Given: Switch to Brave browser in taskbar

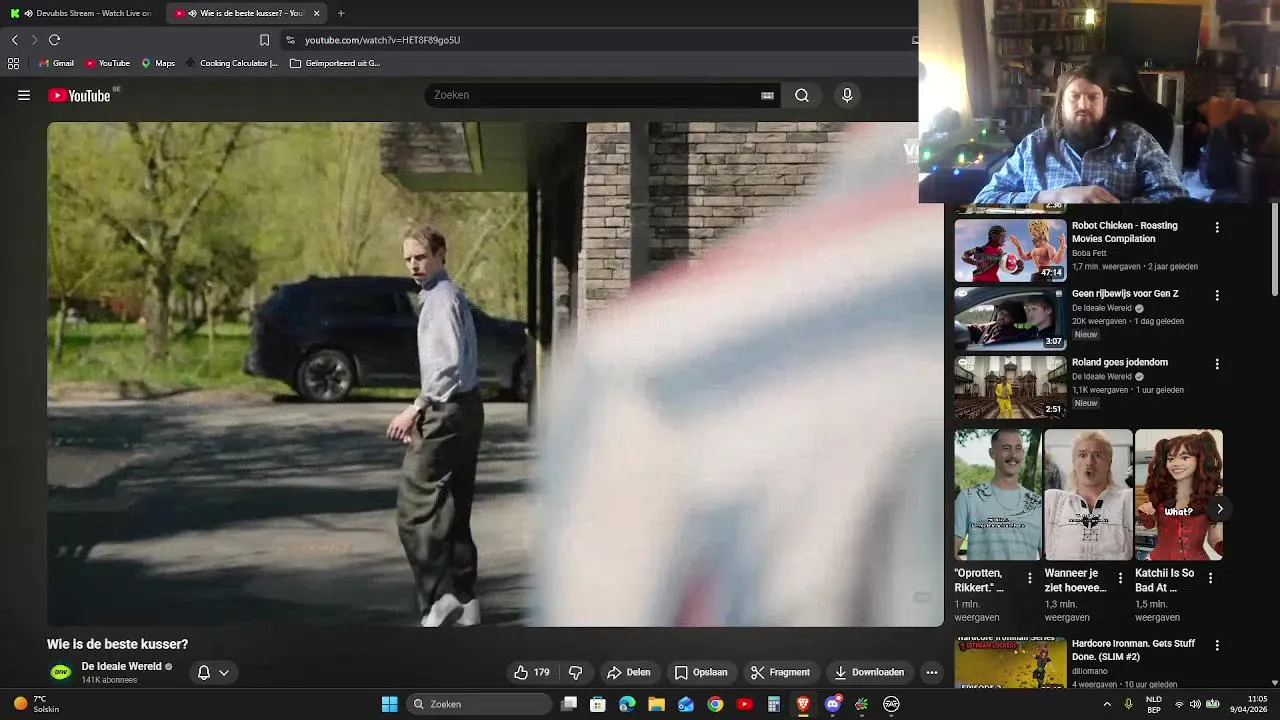Looking at the screenshot, I should [803, 704].
